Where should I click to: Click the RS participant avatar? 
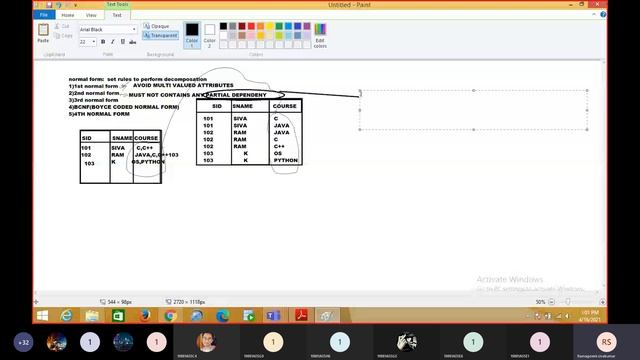click(606, 342)
